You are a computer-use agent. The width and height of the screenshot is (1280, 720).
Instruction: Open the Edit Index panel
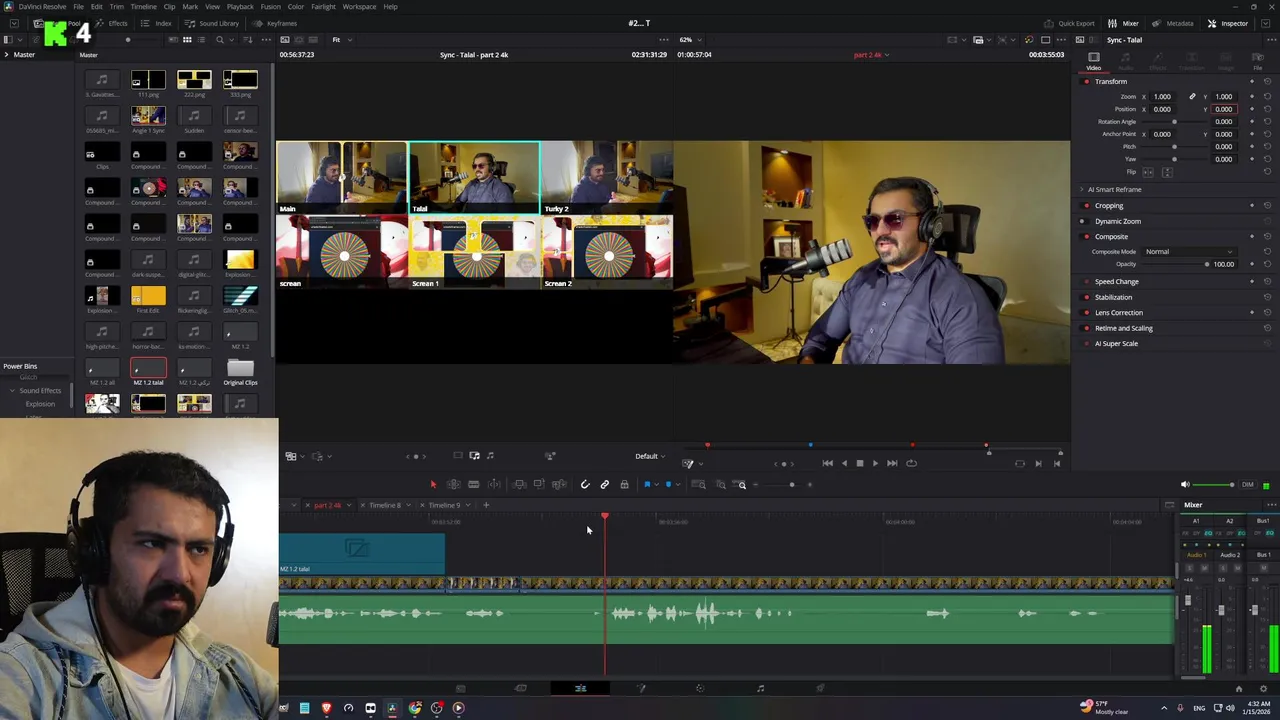pyautogui.click(x=158, y=23)
